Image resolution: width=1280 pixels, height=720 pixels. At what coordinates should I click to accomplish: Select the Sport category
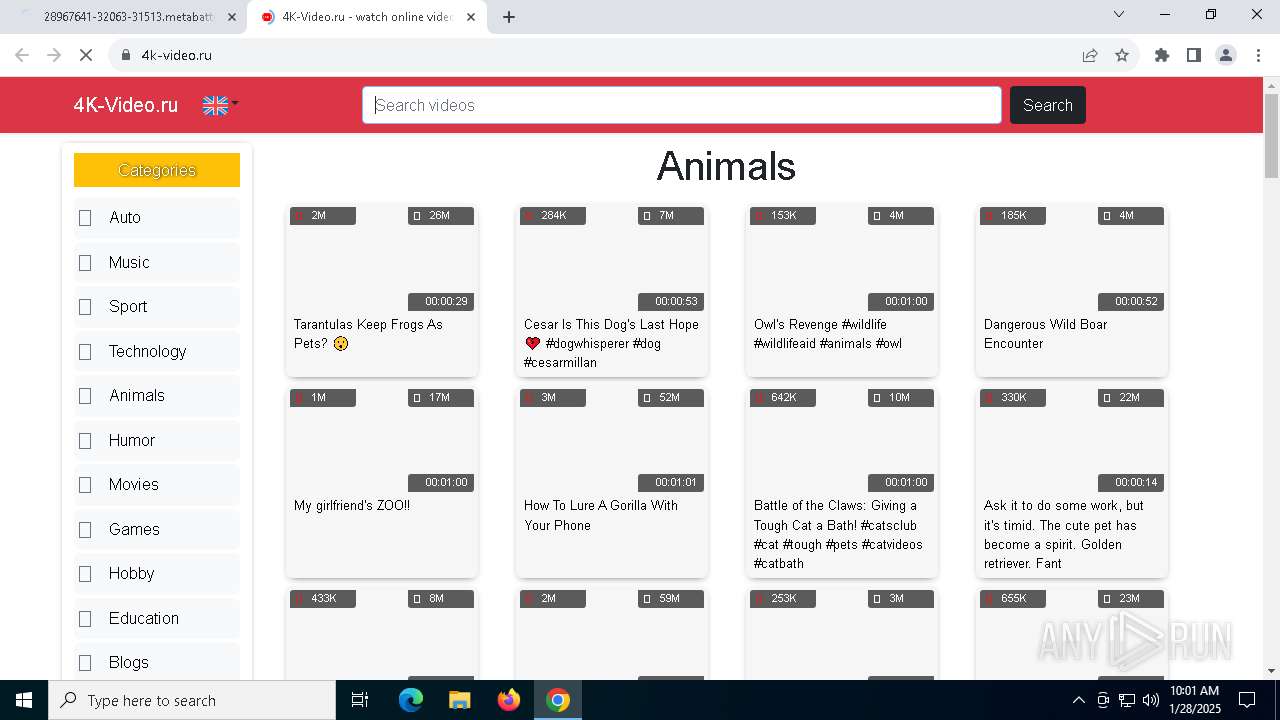point(157,306)
